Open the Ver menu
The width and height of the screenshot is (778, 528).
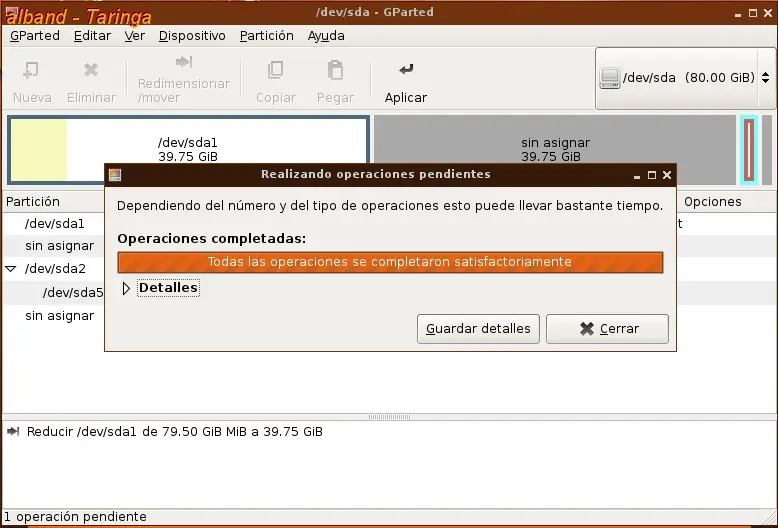134,36
